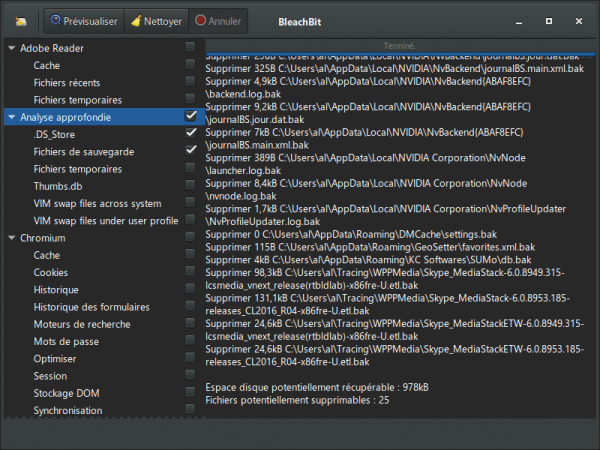Enable Stockage DOM checkbox
This screenshot has width=600, height=450.
[190, 392]
